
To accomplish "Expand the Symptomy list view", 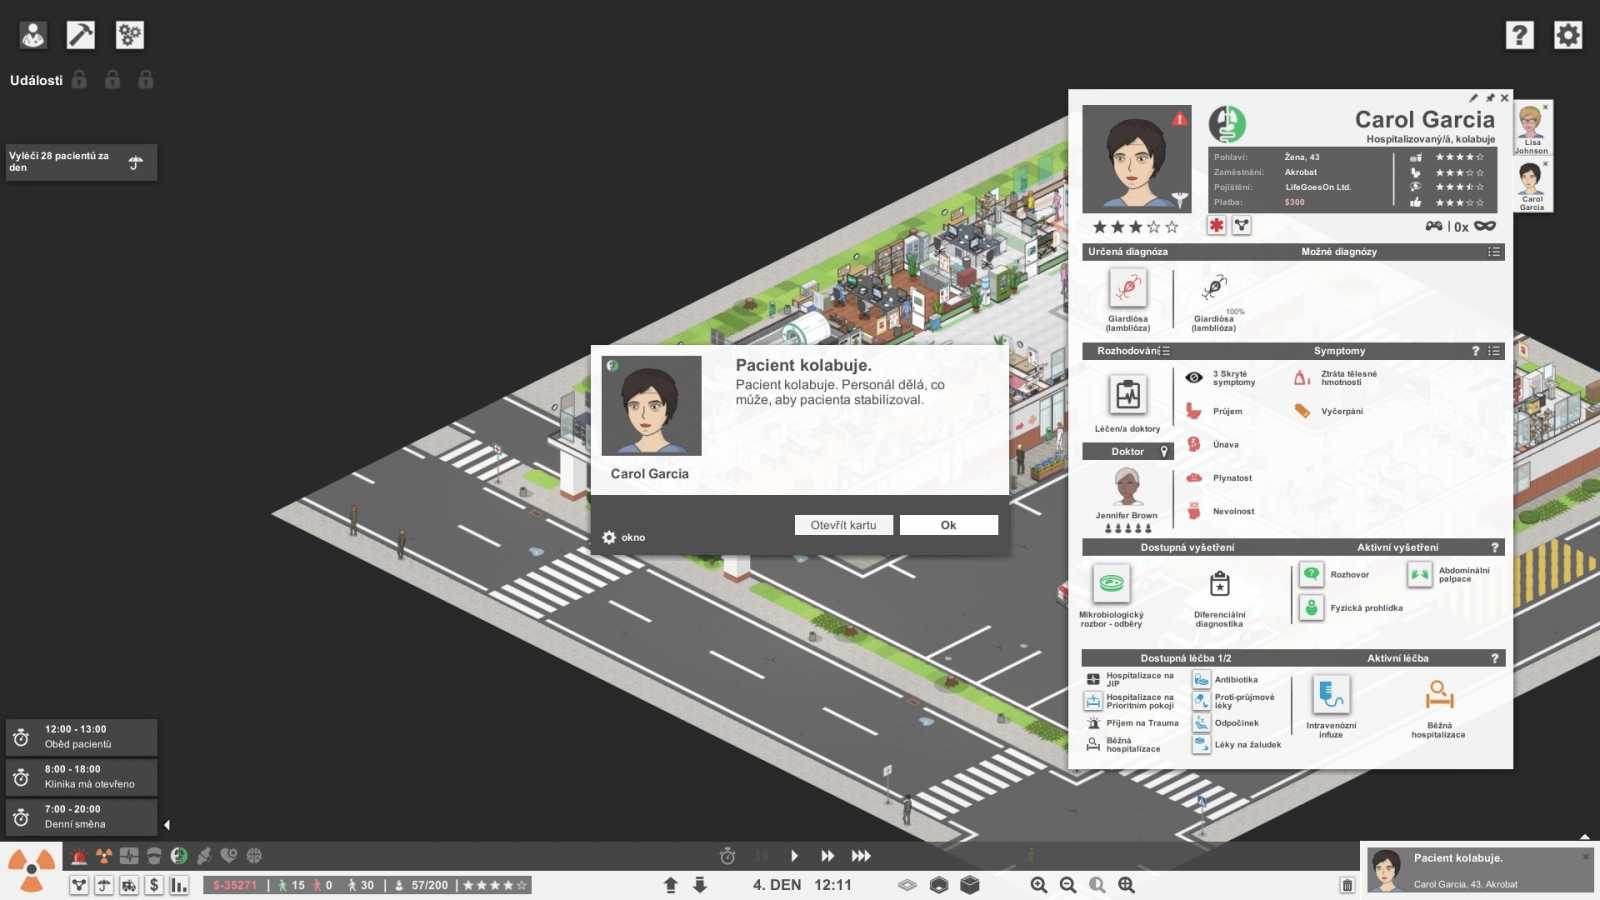I will [1494, 351].
